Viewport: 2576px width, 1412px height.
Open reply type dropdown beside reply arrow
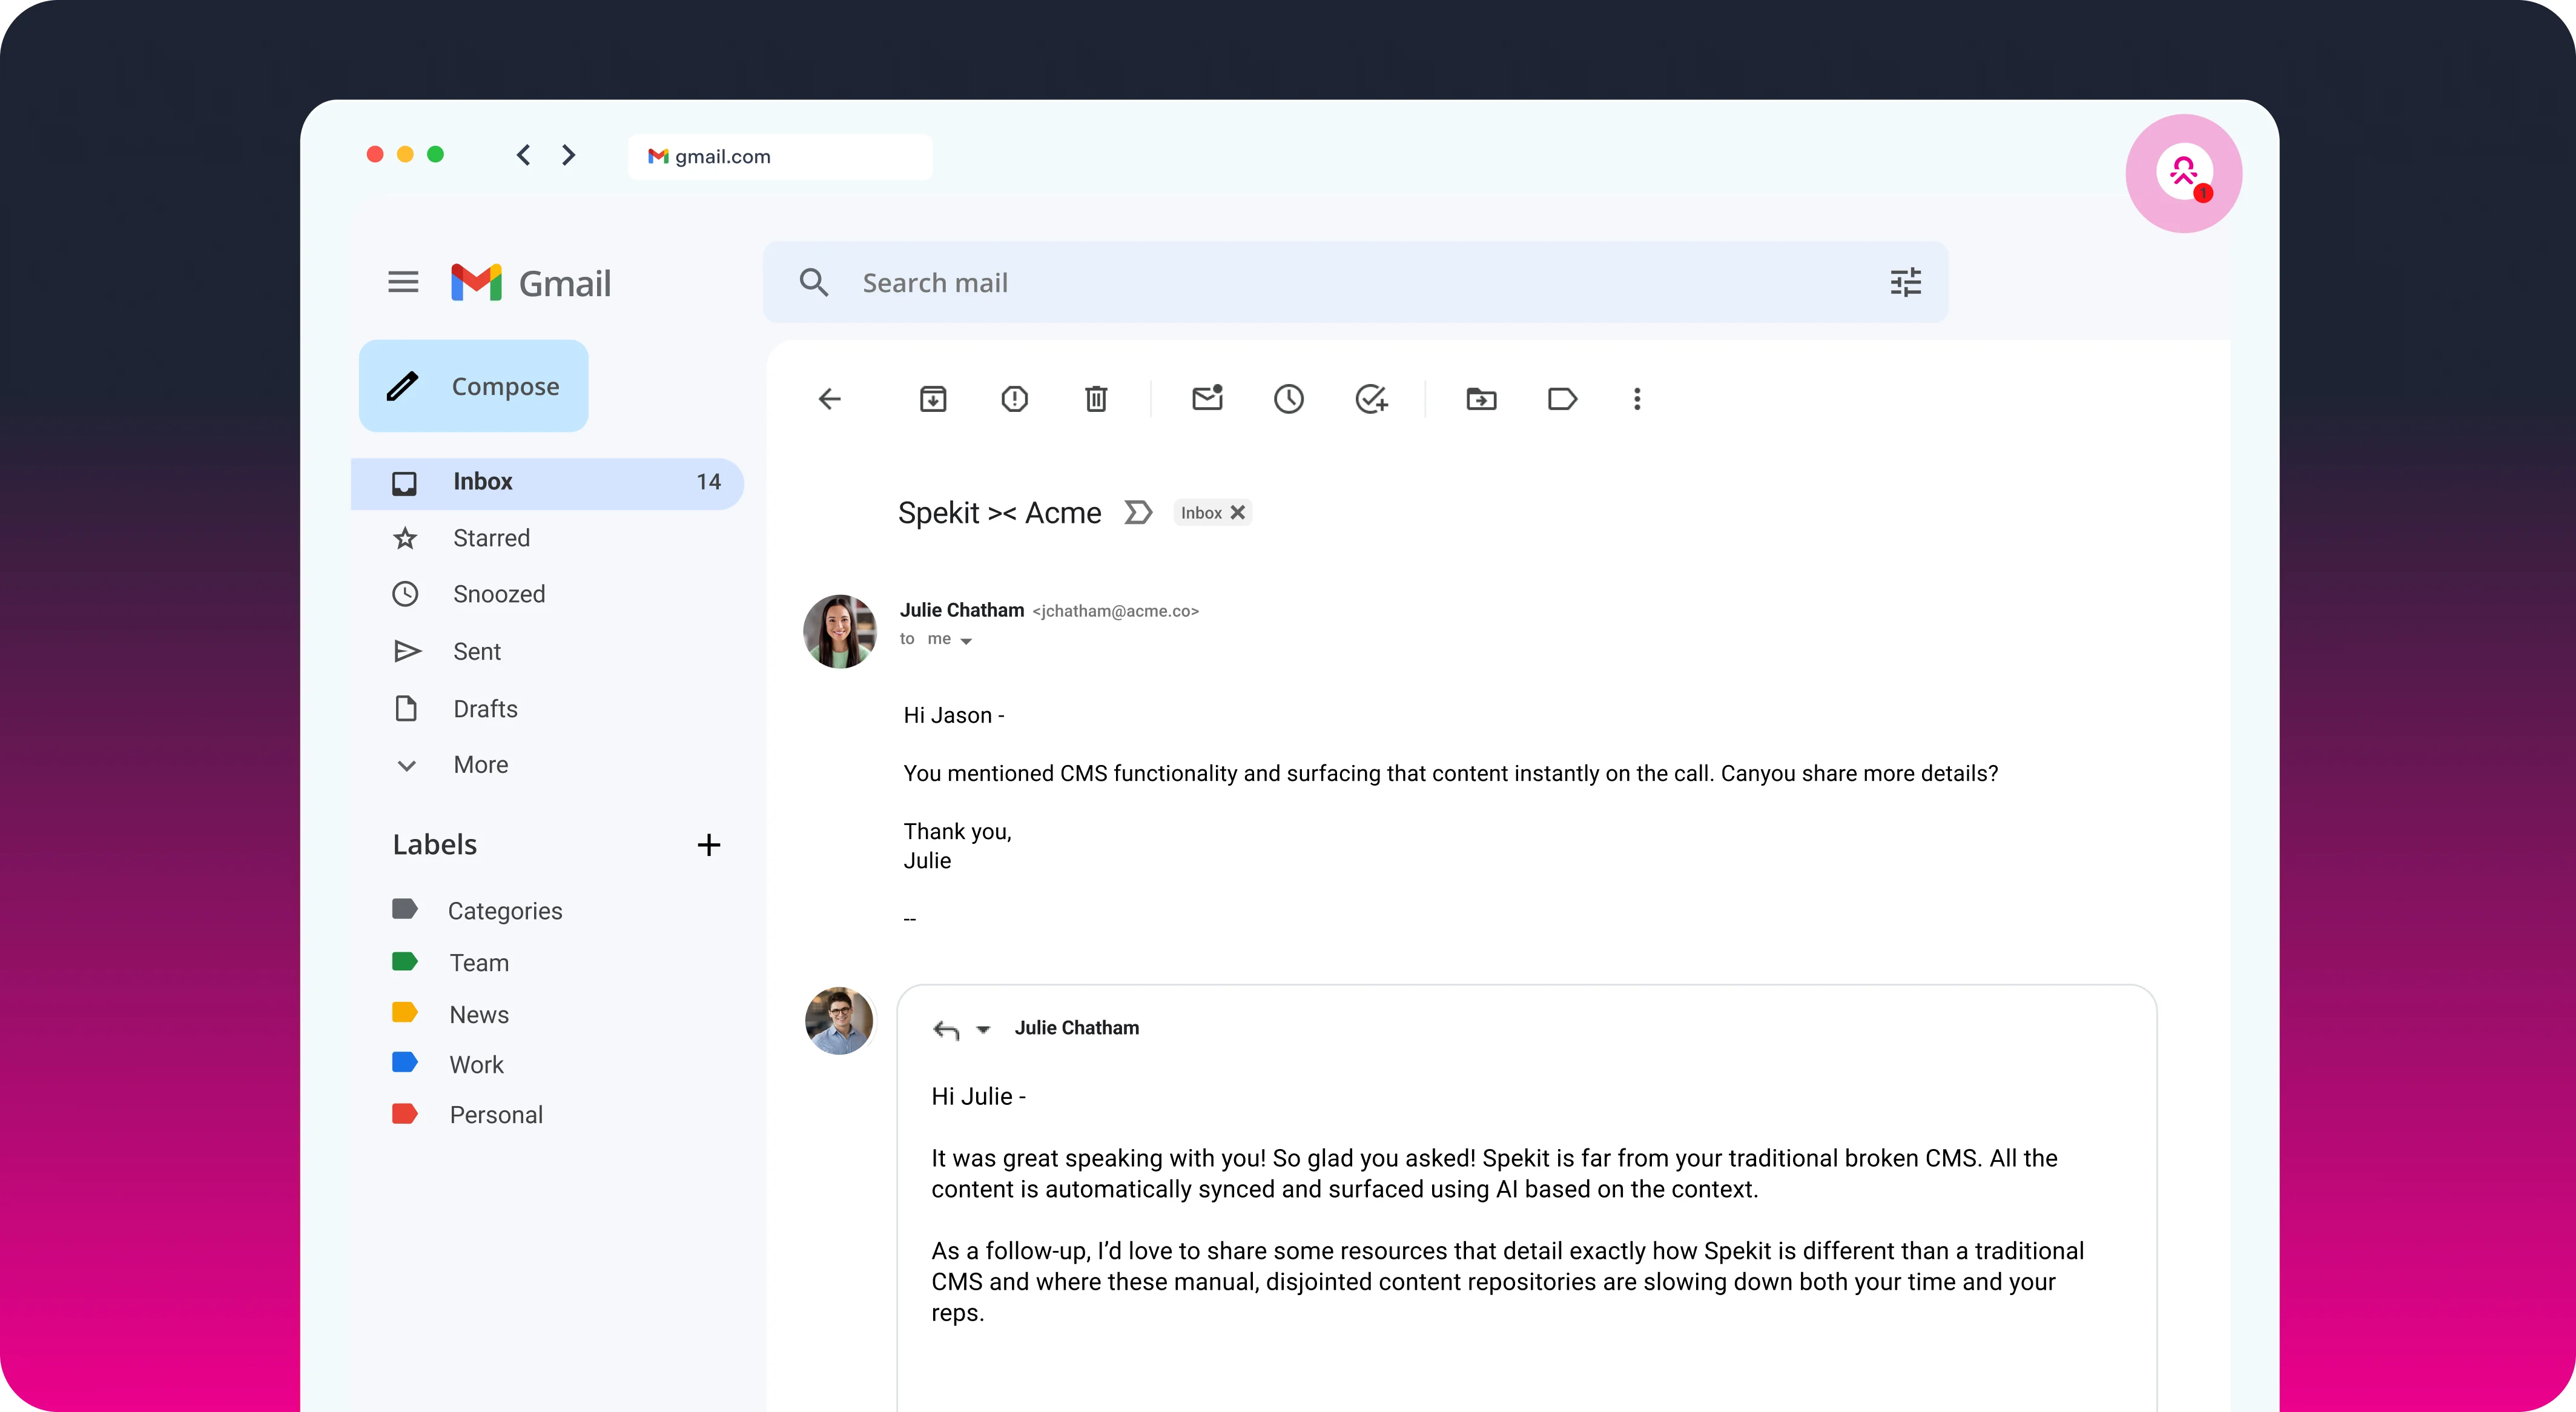tap(983, 1030)
